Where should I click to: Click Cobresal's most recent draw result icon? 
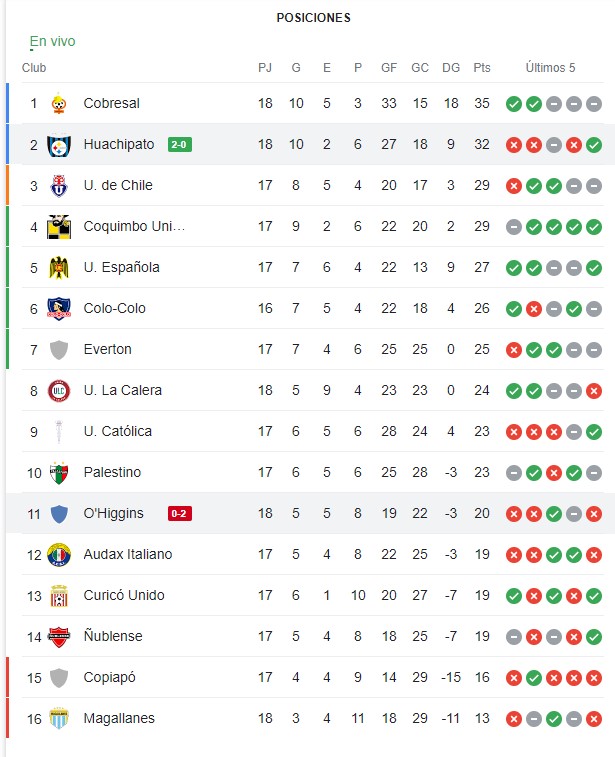[x=594, y=104]
